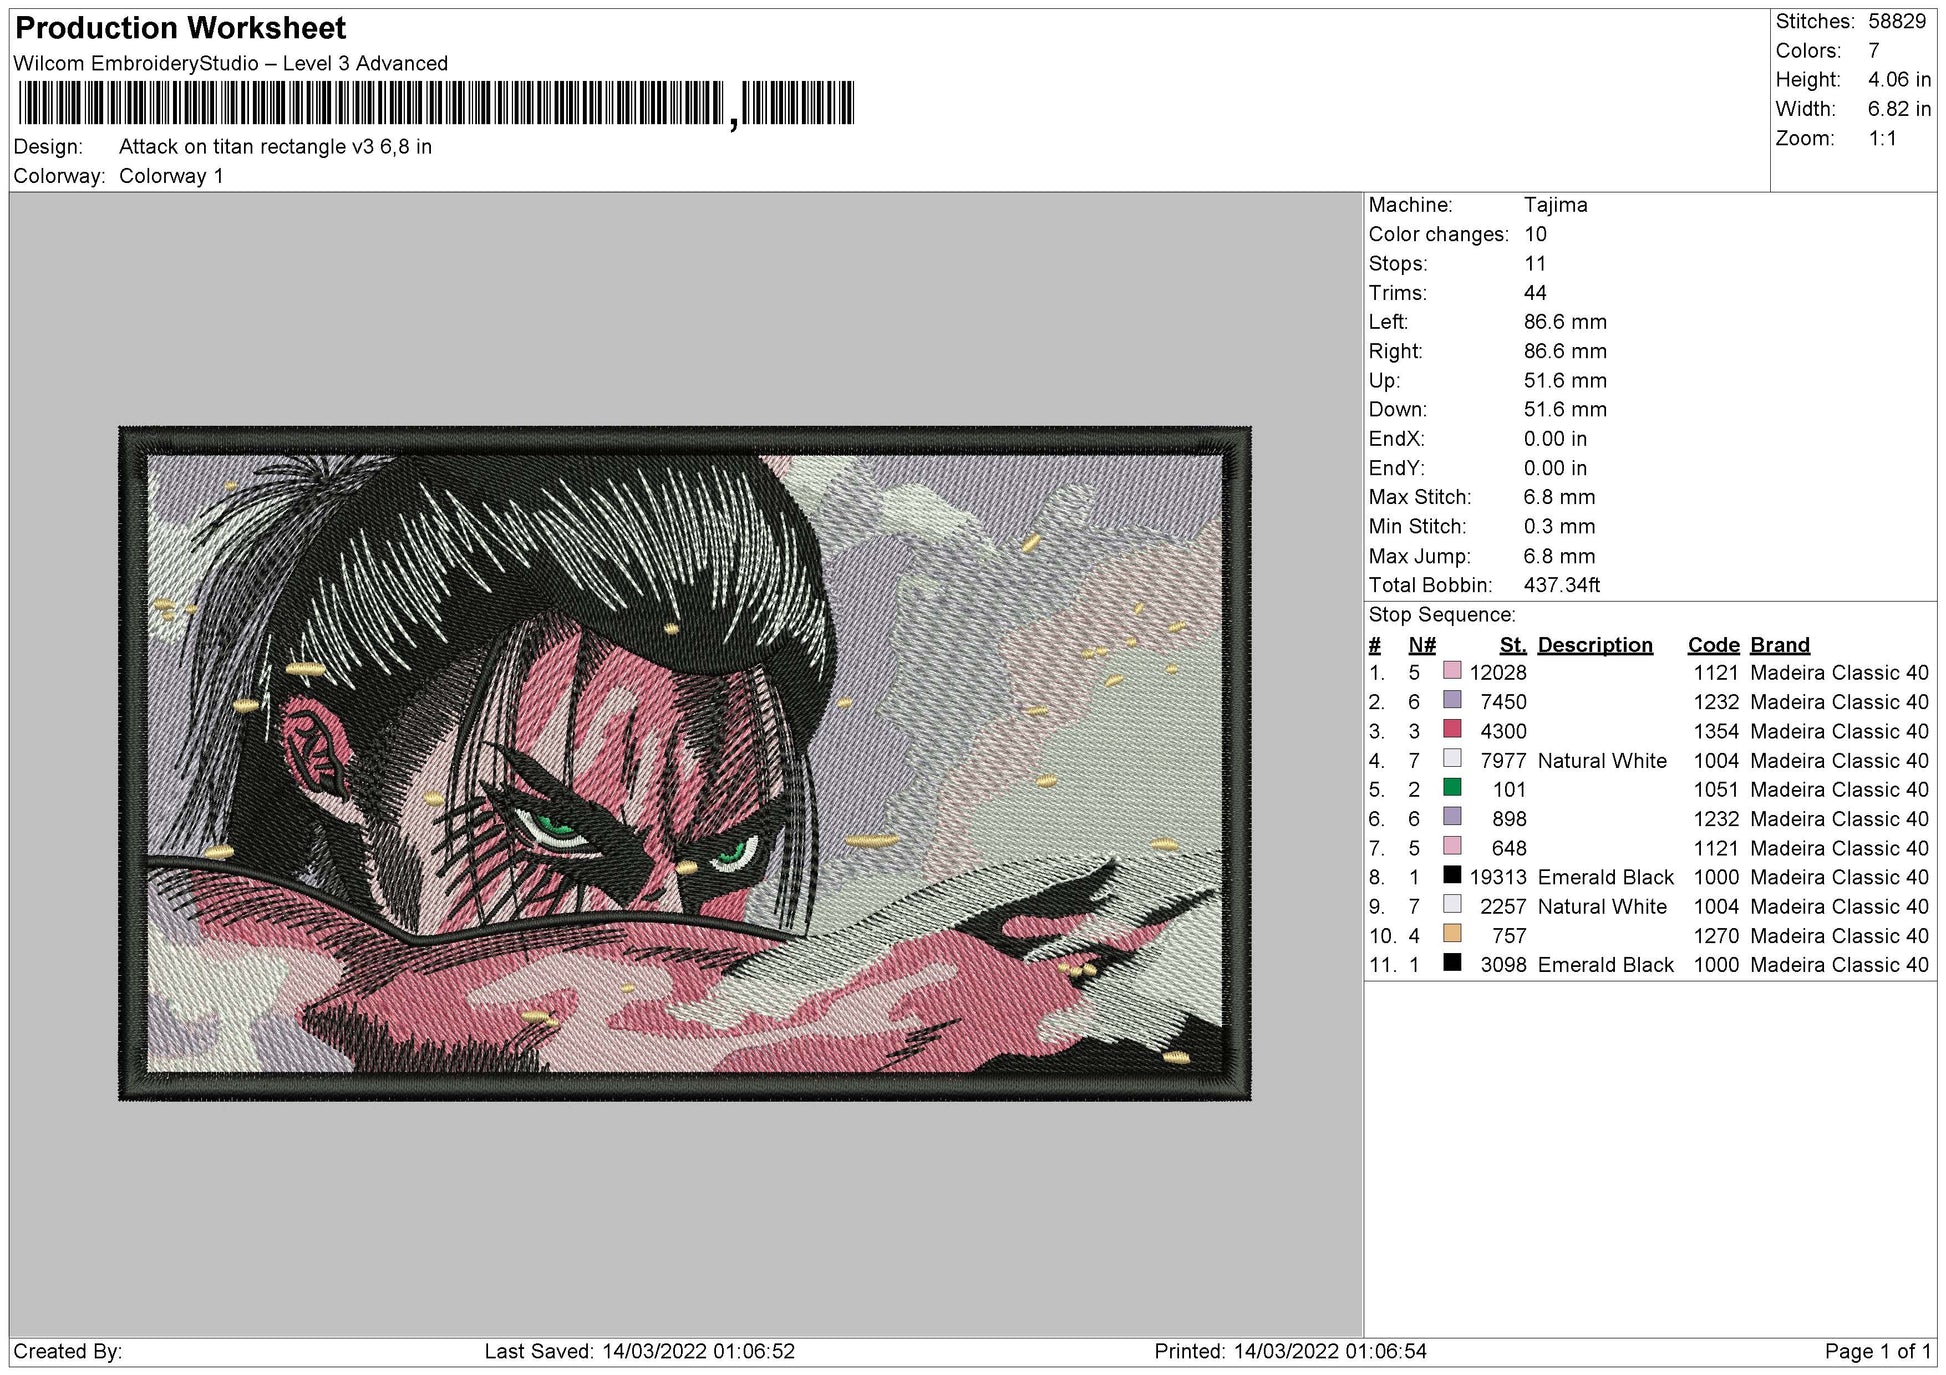
Task: Click the Total Bobbin value 437.34ft
Action: tap(1561, 585)
